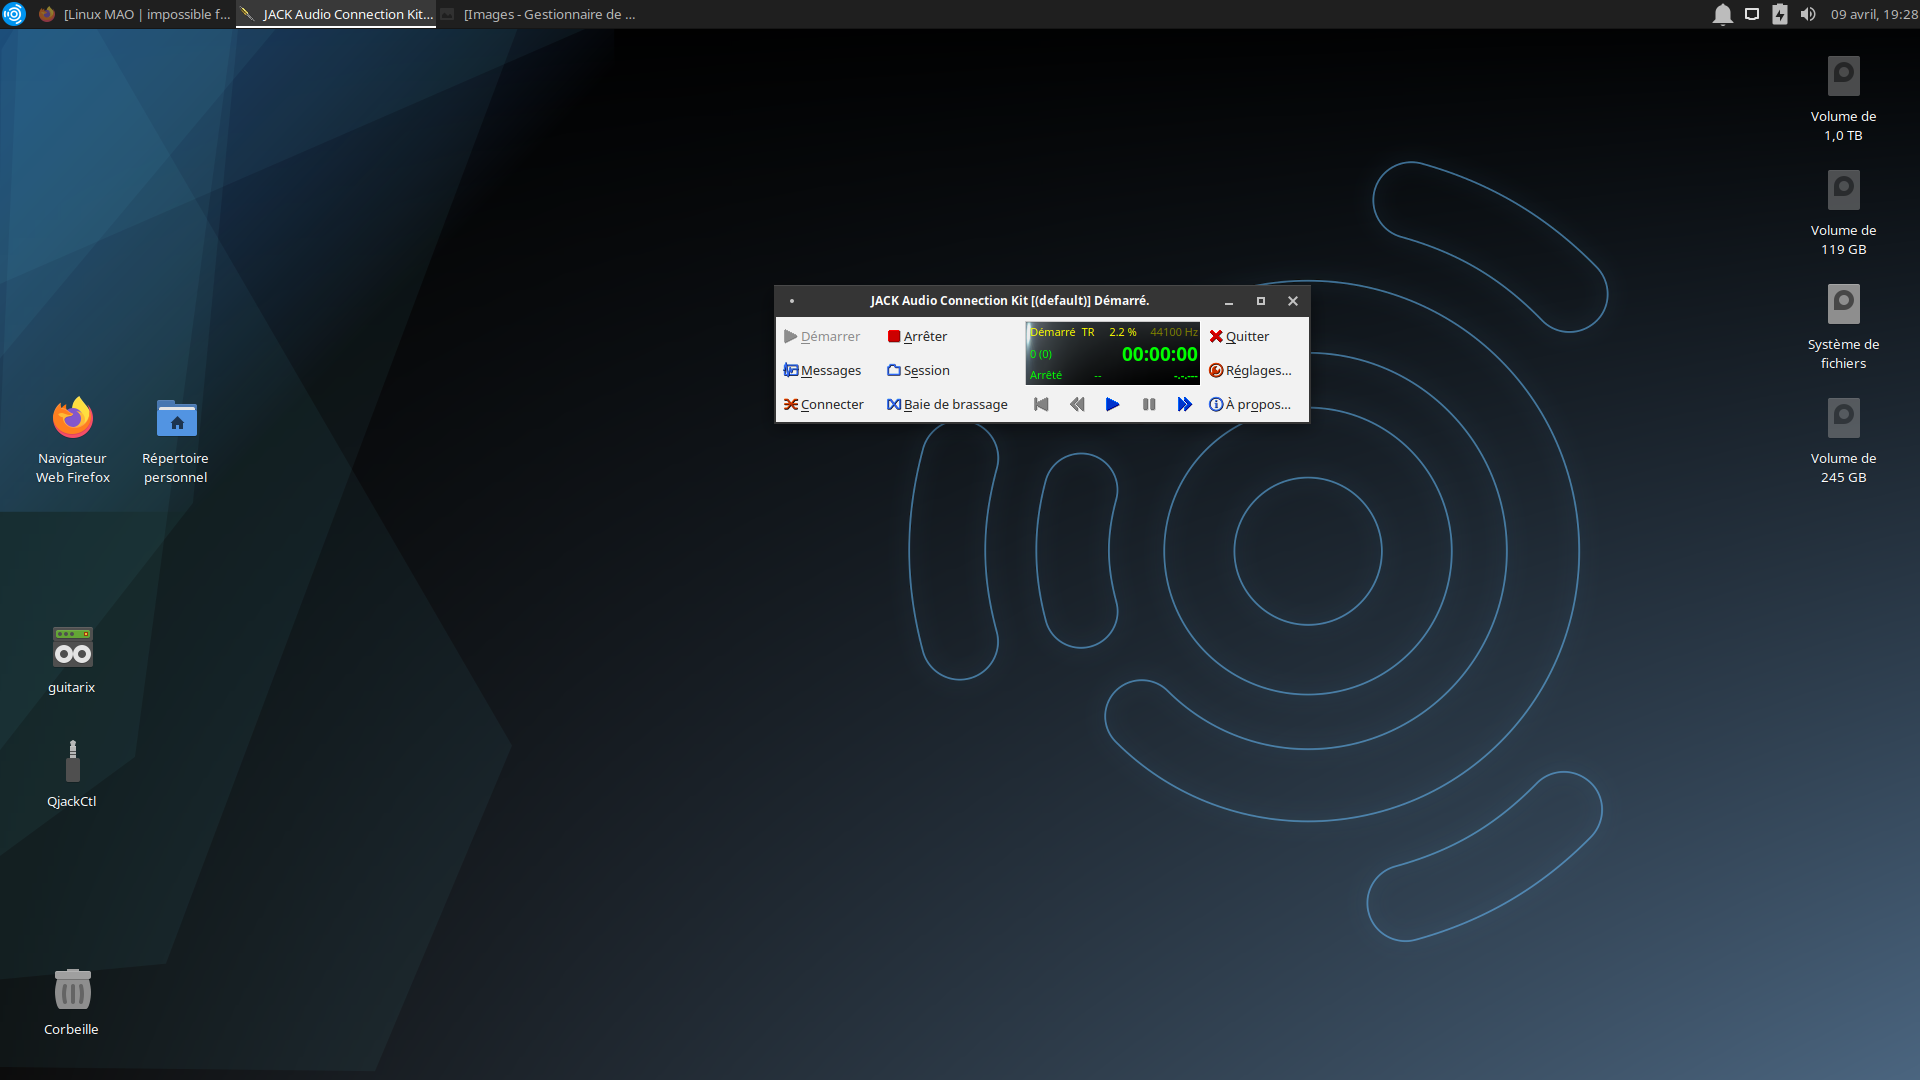
Task: Open the Corbeille trash icon
Action: pos(72,991)
